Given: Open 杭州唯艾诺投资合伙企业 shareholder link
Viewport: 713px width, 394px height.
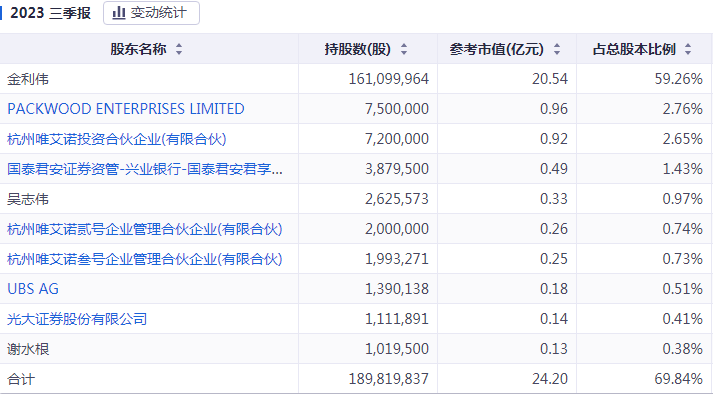Looking at the screenshot, I should pos(117,139).
